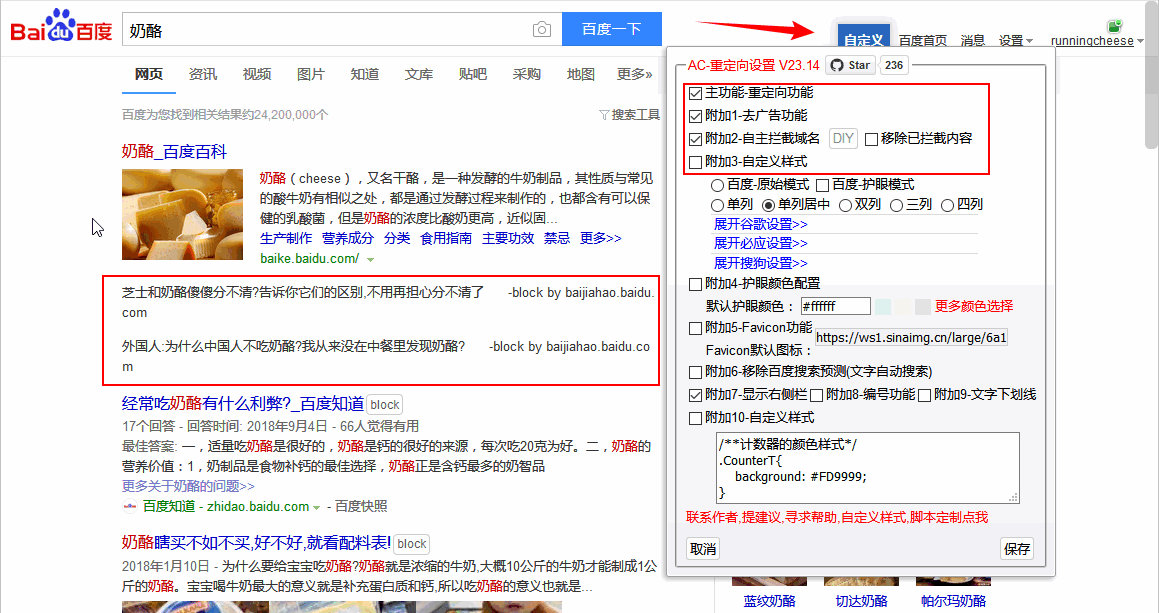Click the 自定义 button in top bar
The width and height of the screenshot is (1159, 613).
[x=863, y=37]
